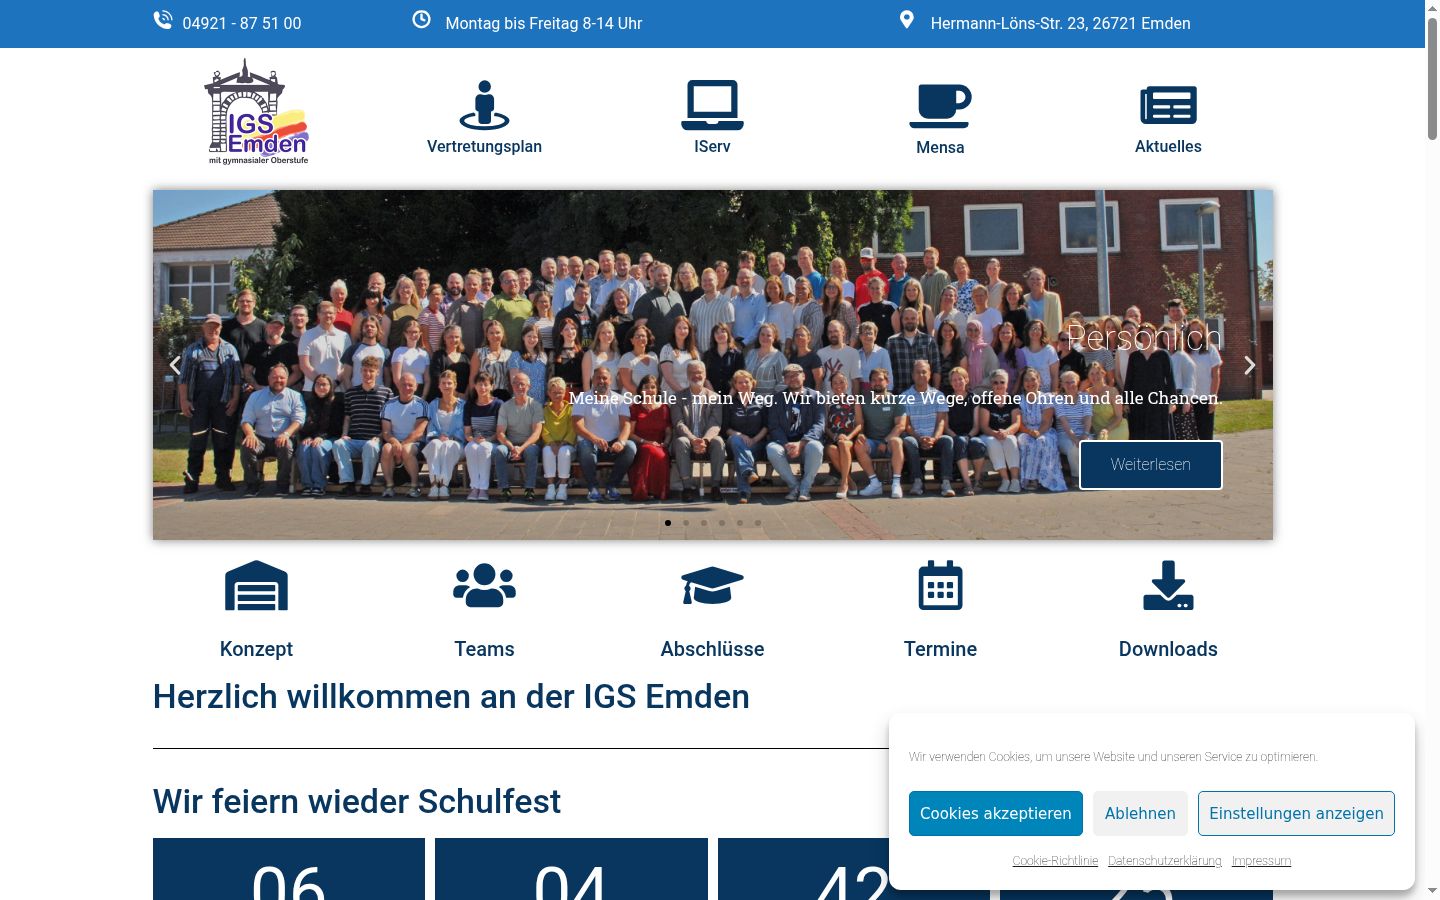Click the Mensa menu label
The height and width of the screenshot is (900, 1440).
pos(940,147)
